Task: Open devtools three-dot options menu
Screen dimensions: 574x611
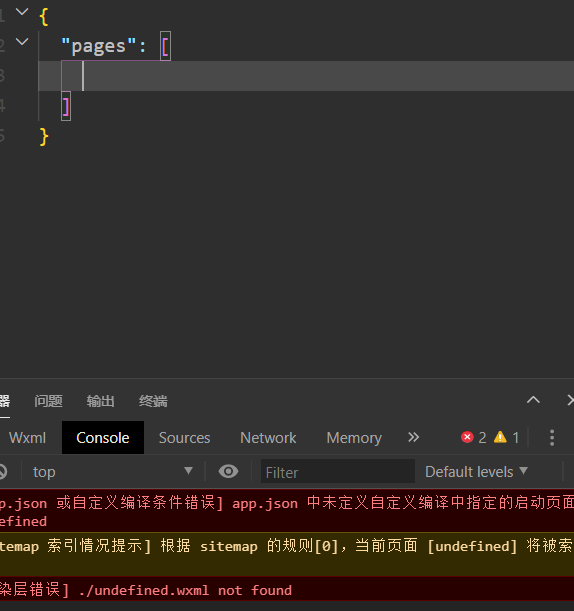Action: 552,438
